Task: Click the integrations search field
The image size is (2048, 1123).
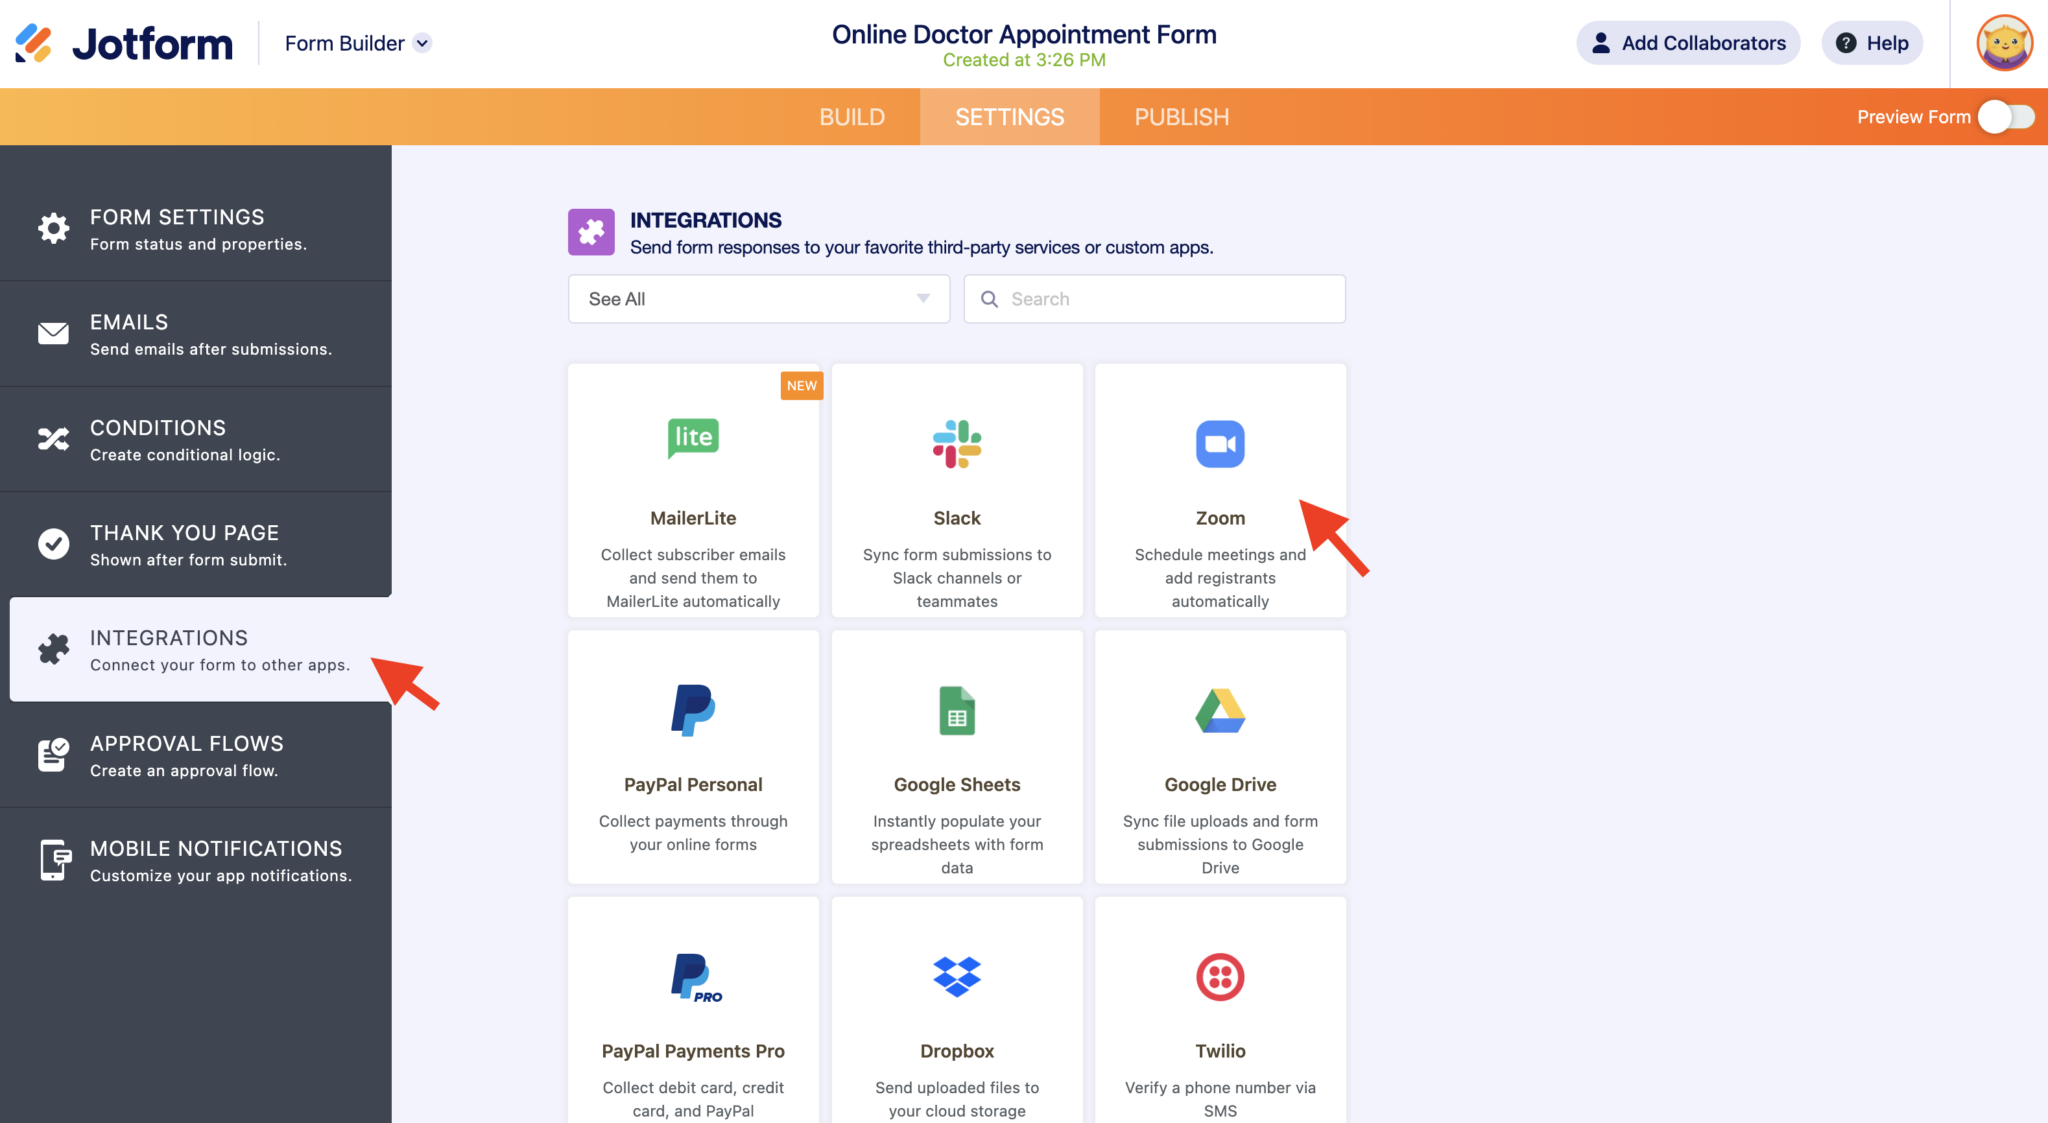Action: (x=1153, y=298)
